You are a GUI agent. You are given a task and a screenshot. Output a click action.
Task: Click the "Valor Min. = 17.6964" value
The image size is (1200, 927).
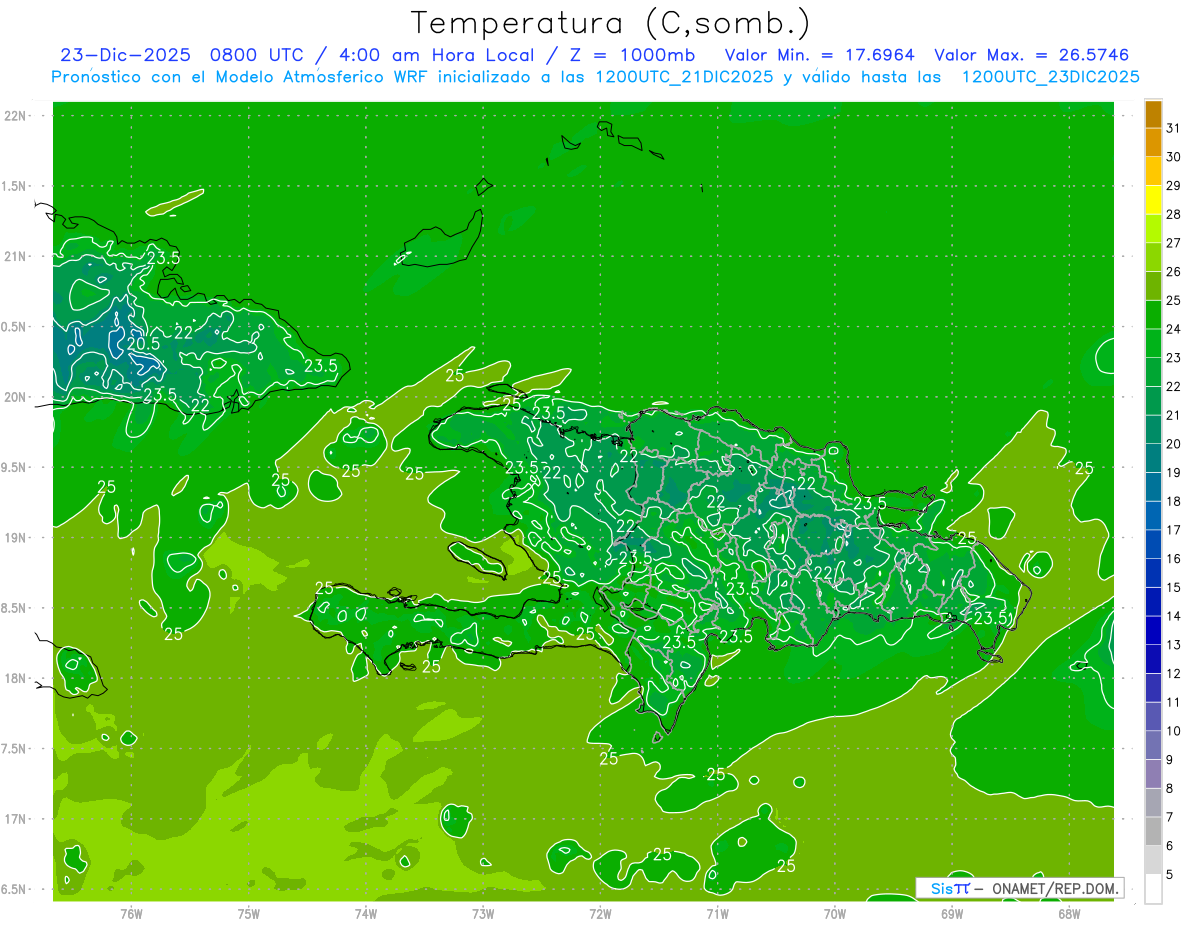tap(819, 55)
